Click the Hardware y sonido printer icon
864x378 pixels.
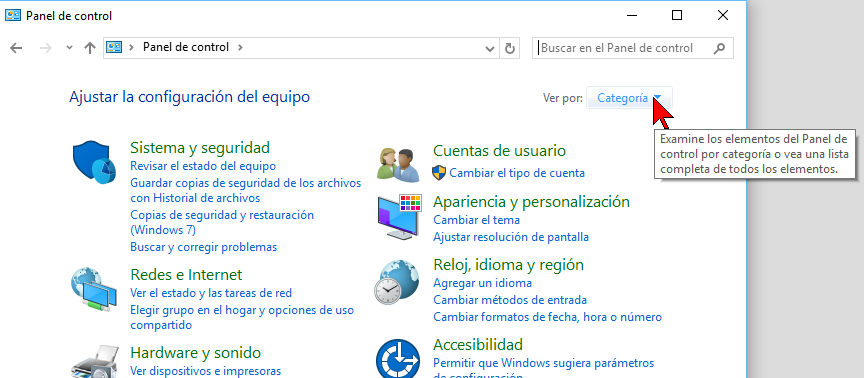point(95,361)
